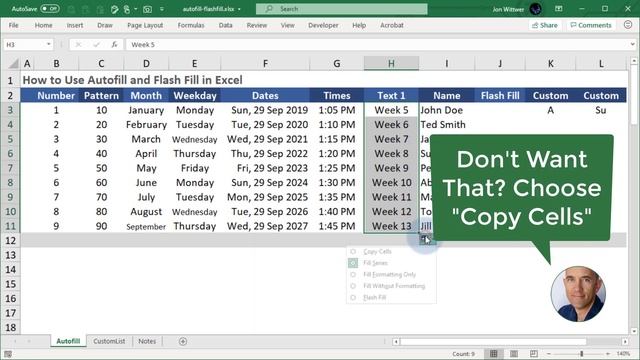Click the horizontal scrollbar right arrow

[625, 342]
